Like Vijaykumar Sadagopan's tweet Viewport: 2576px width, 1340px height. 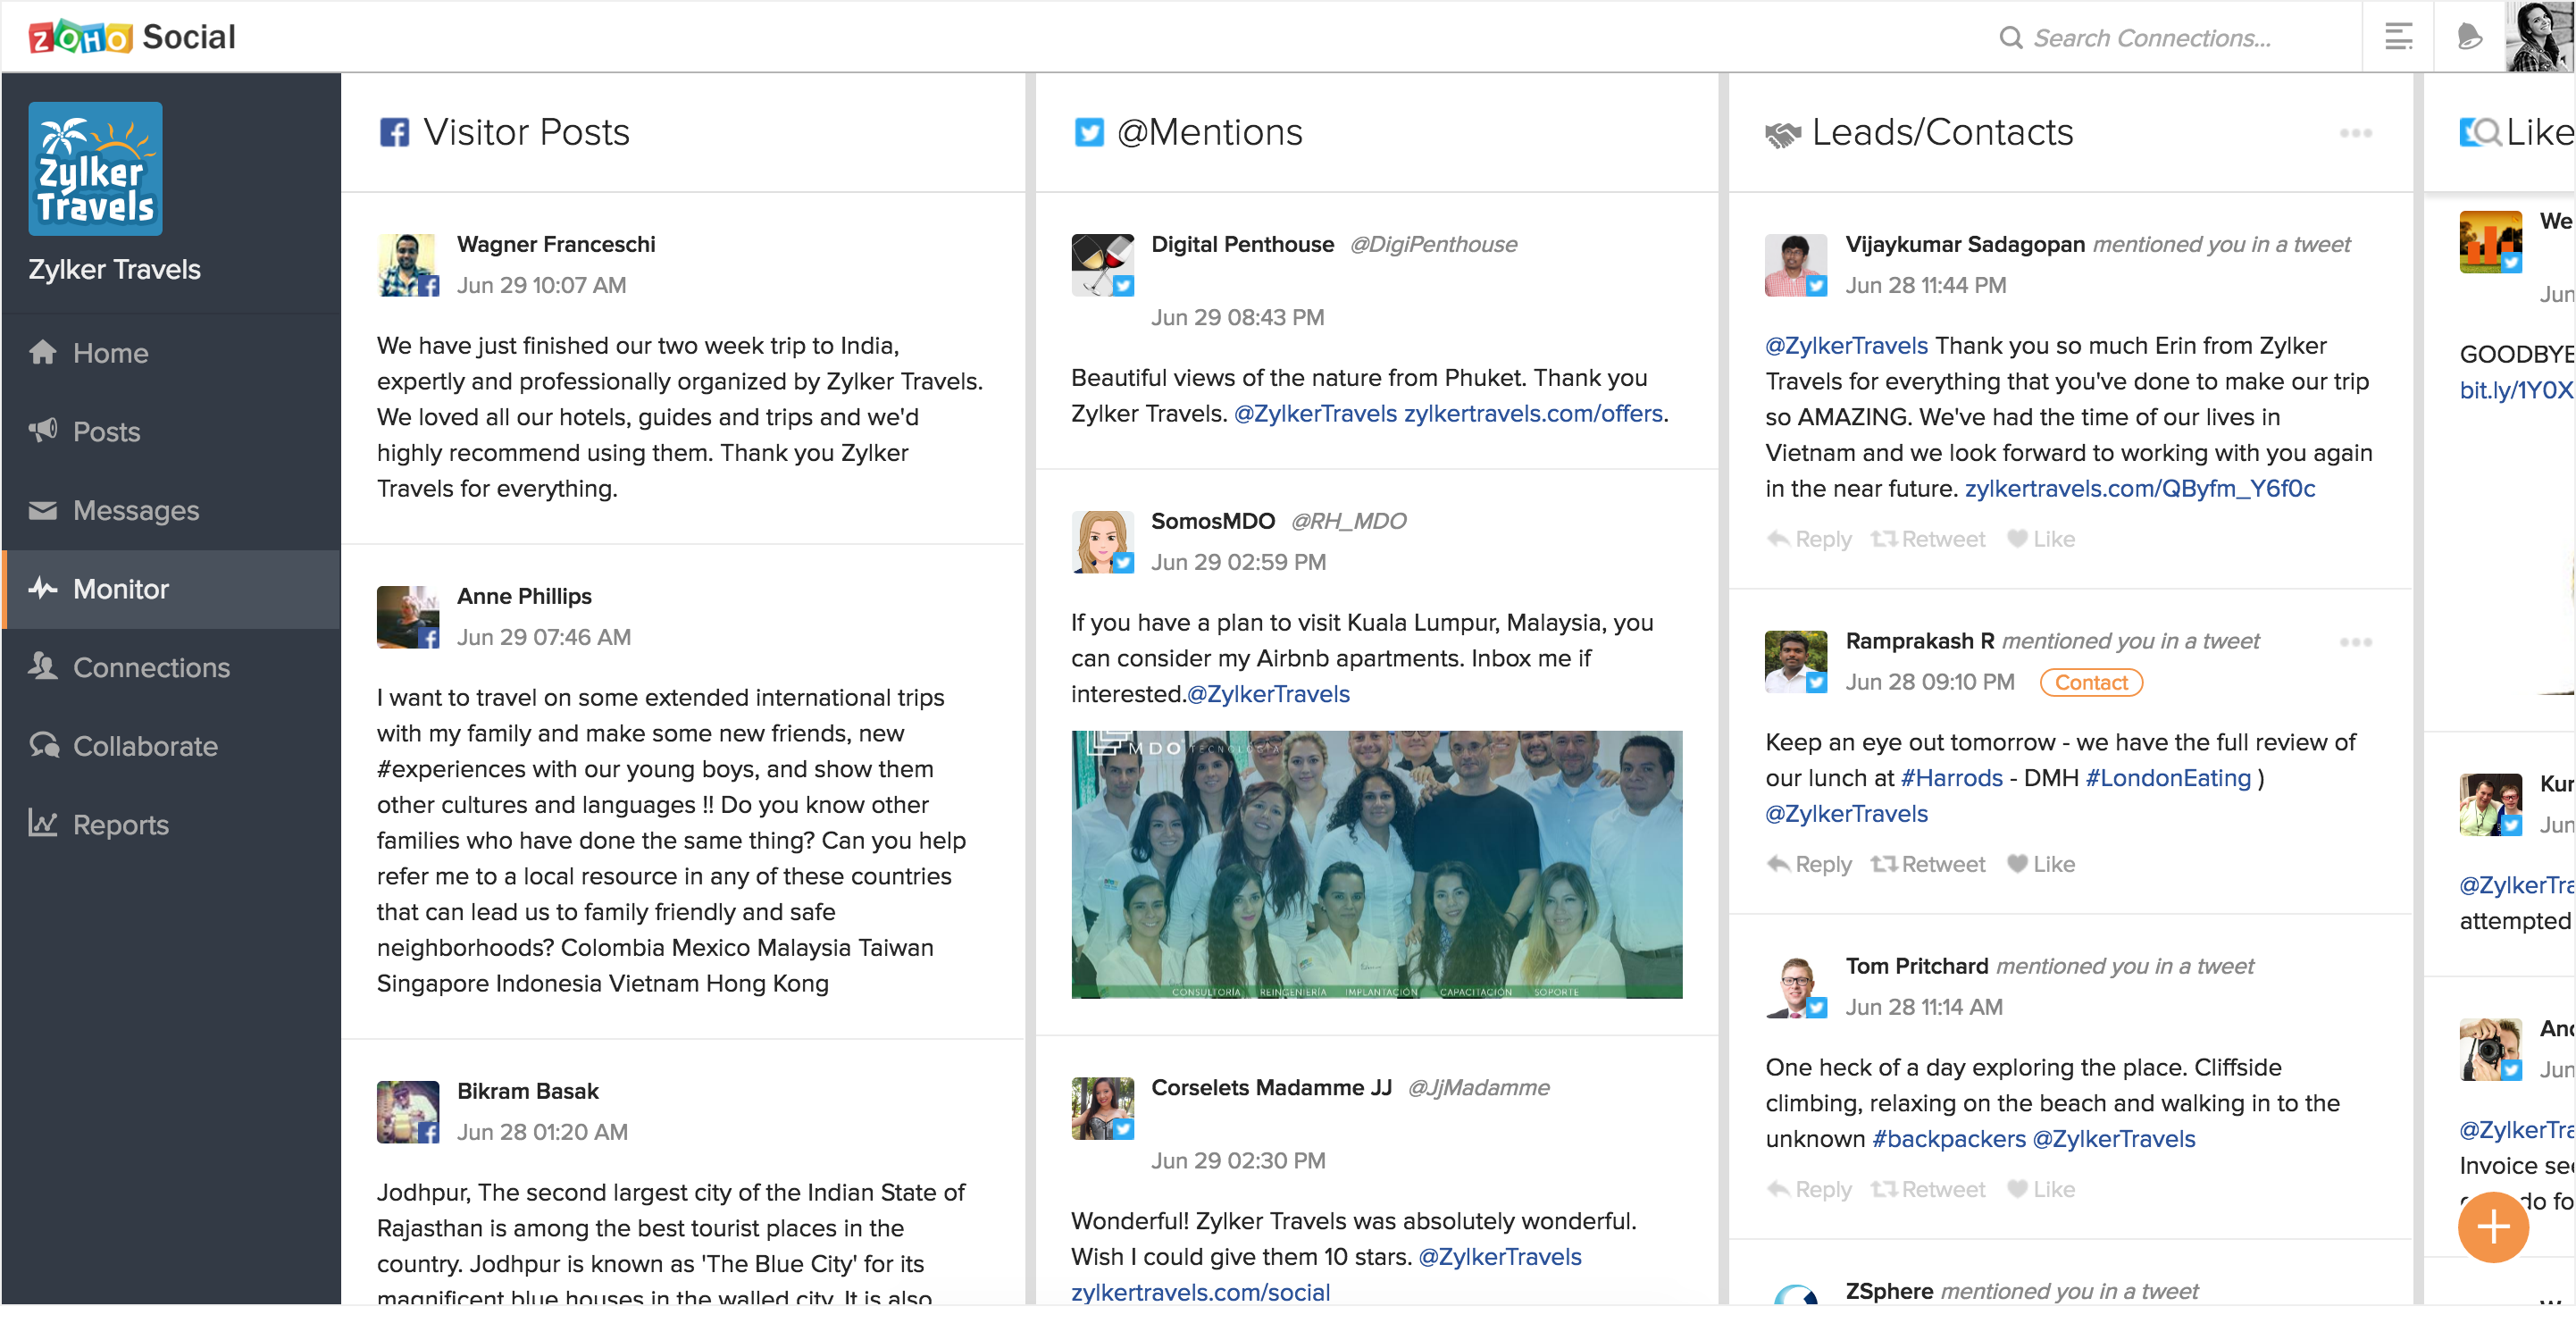click(2041, 539)
